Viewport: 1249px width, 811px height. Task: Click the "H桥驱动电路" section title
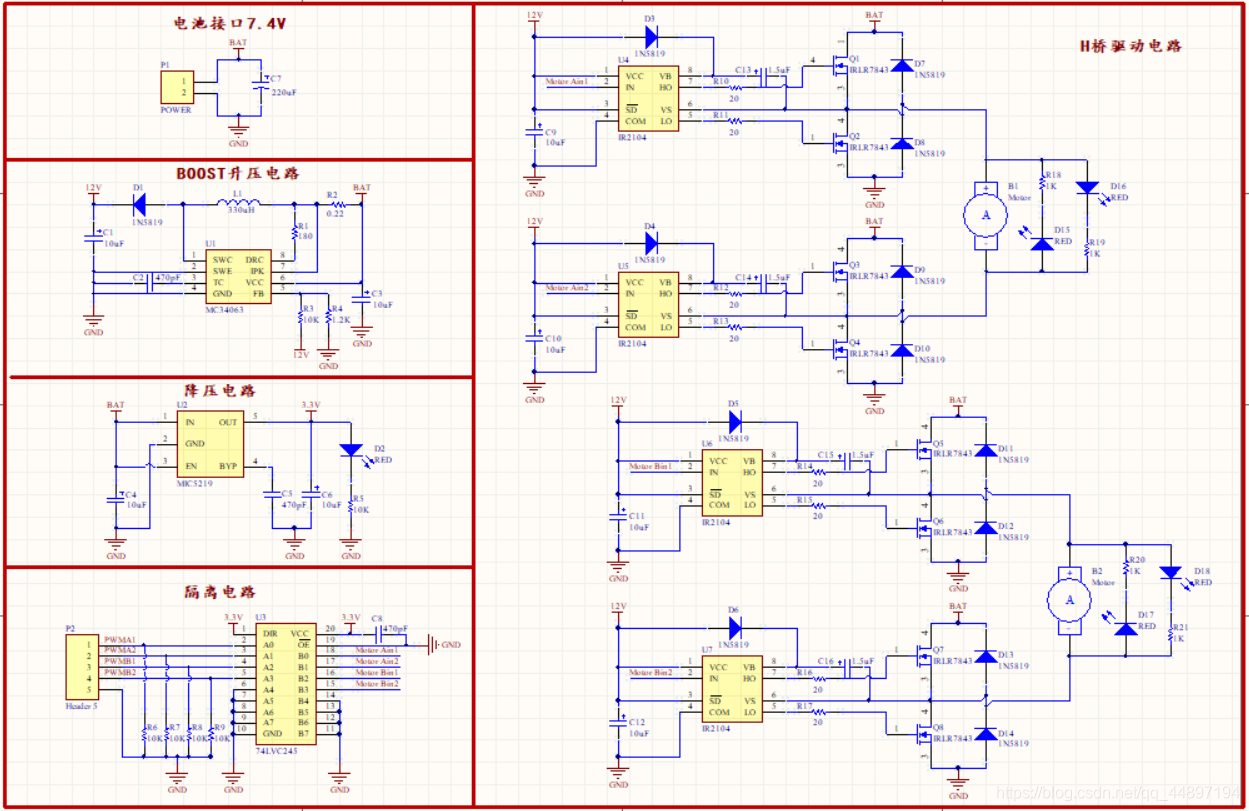click(x=1130, y=46)
